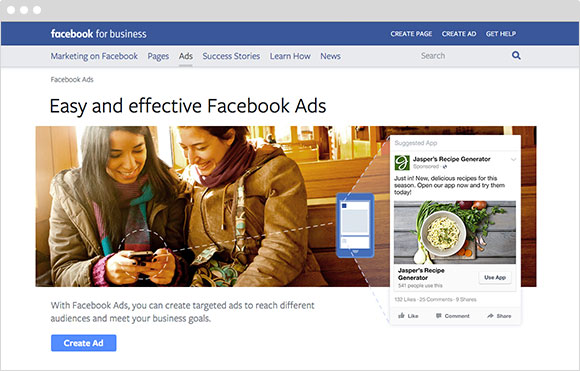Click the Facebook Ads breadcrumb

[72, 80]
